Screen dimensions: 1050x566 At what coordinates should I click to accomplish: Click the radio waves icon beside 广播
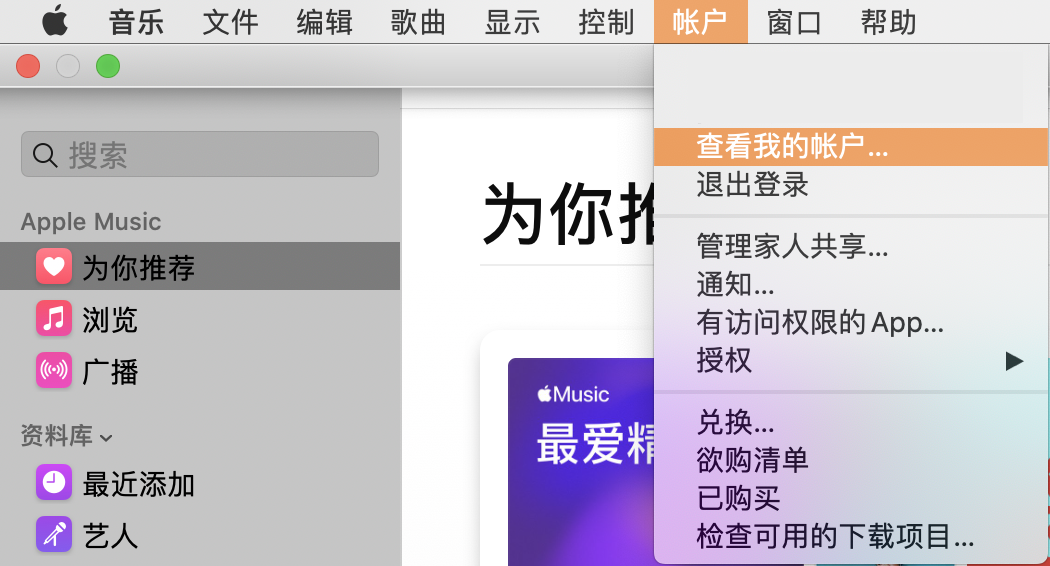[54, 370]
